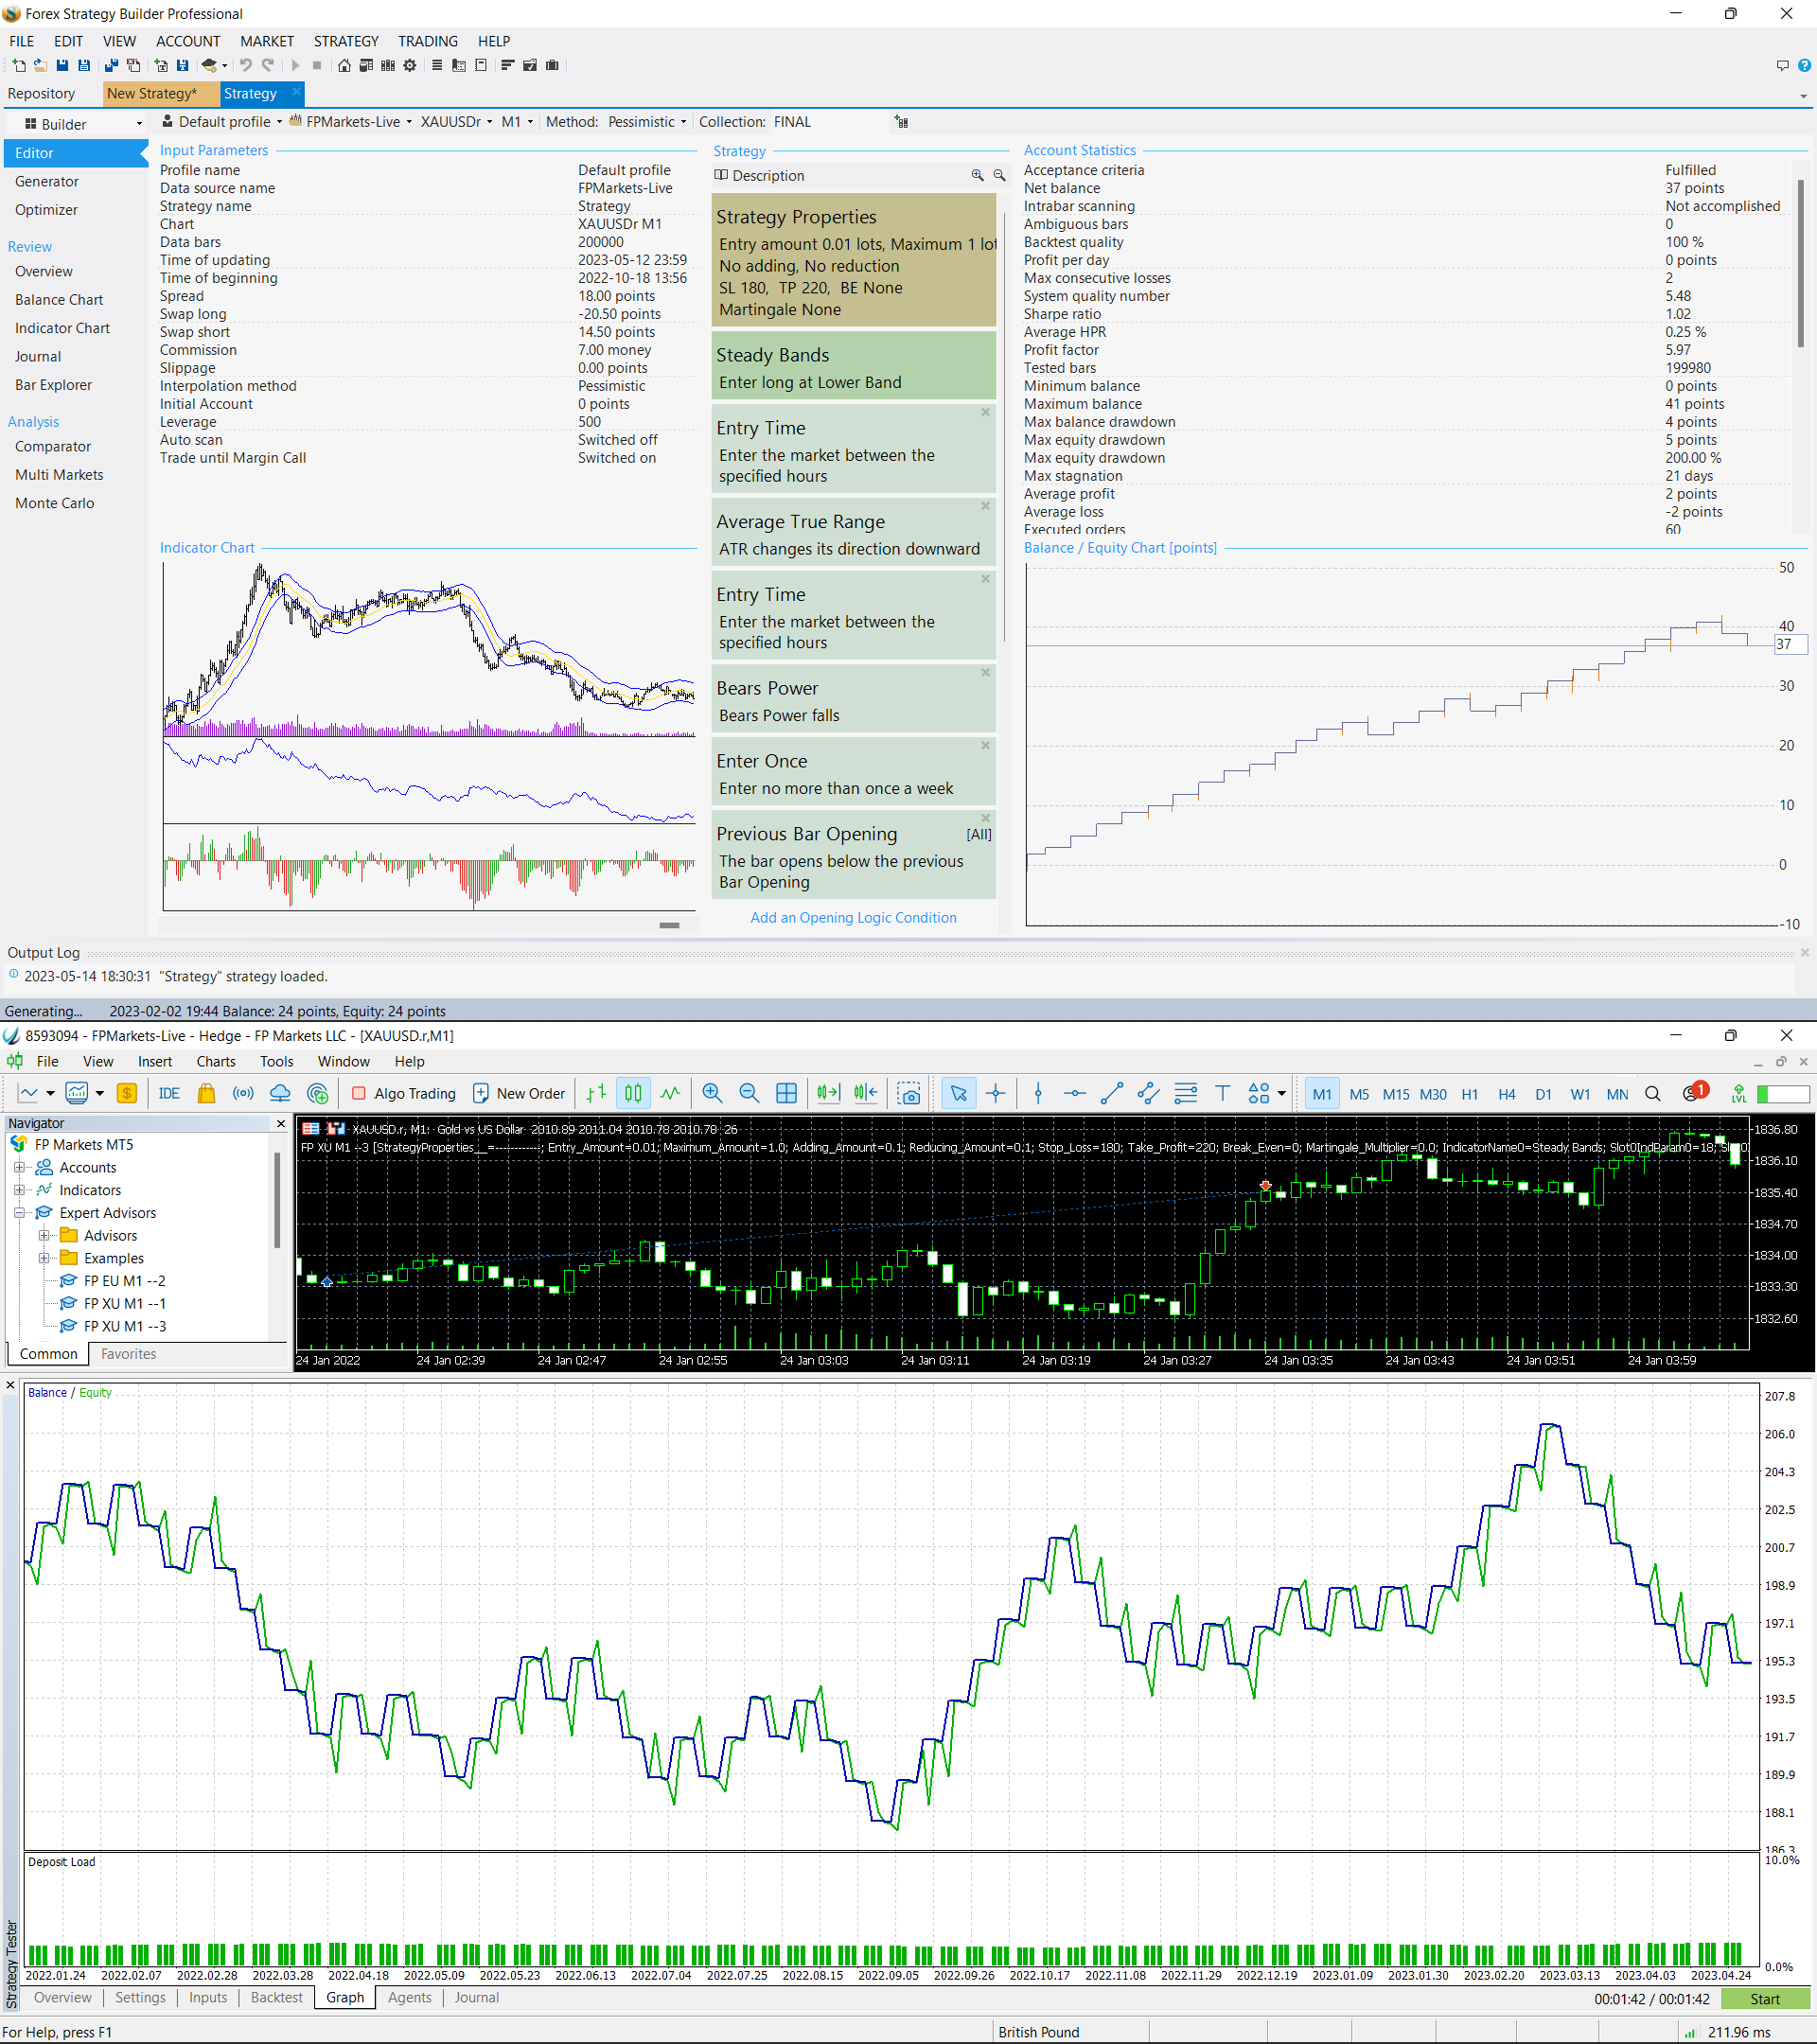Switch to the Backtest tab in tester
Image resolution: width=1817 pixels, height=2044 pixels.
coord(276,1997)
